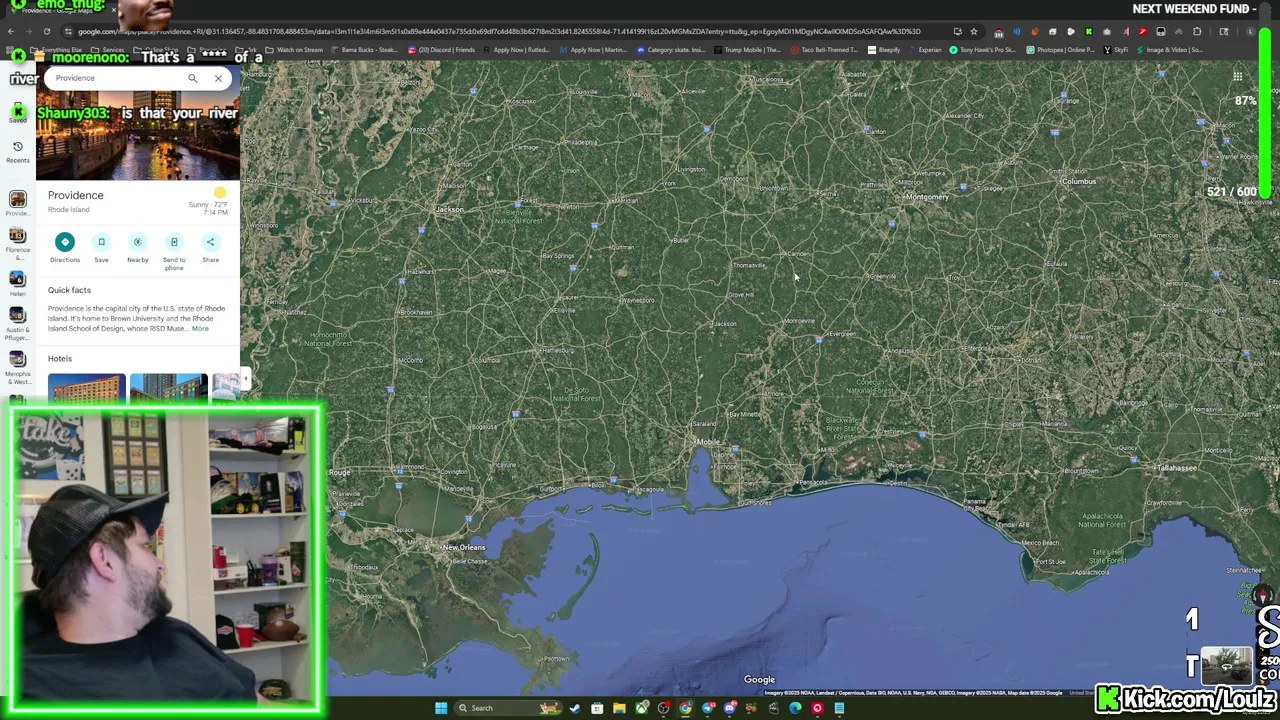1280x720 pixels.
Task: Go back in browser history
Action: click(10, 31)
